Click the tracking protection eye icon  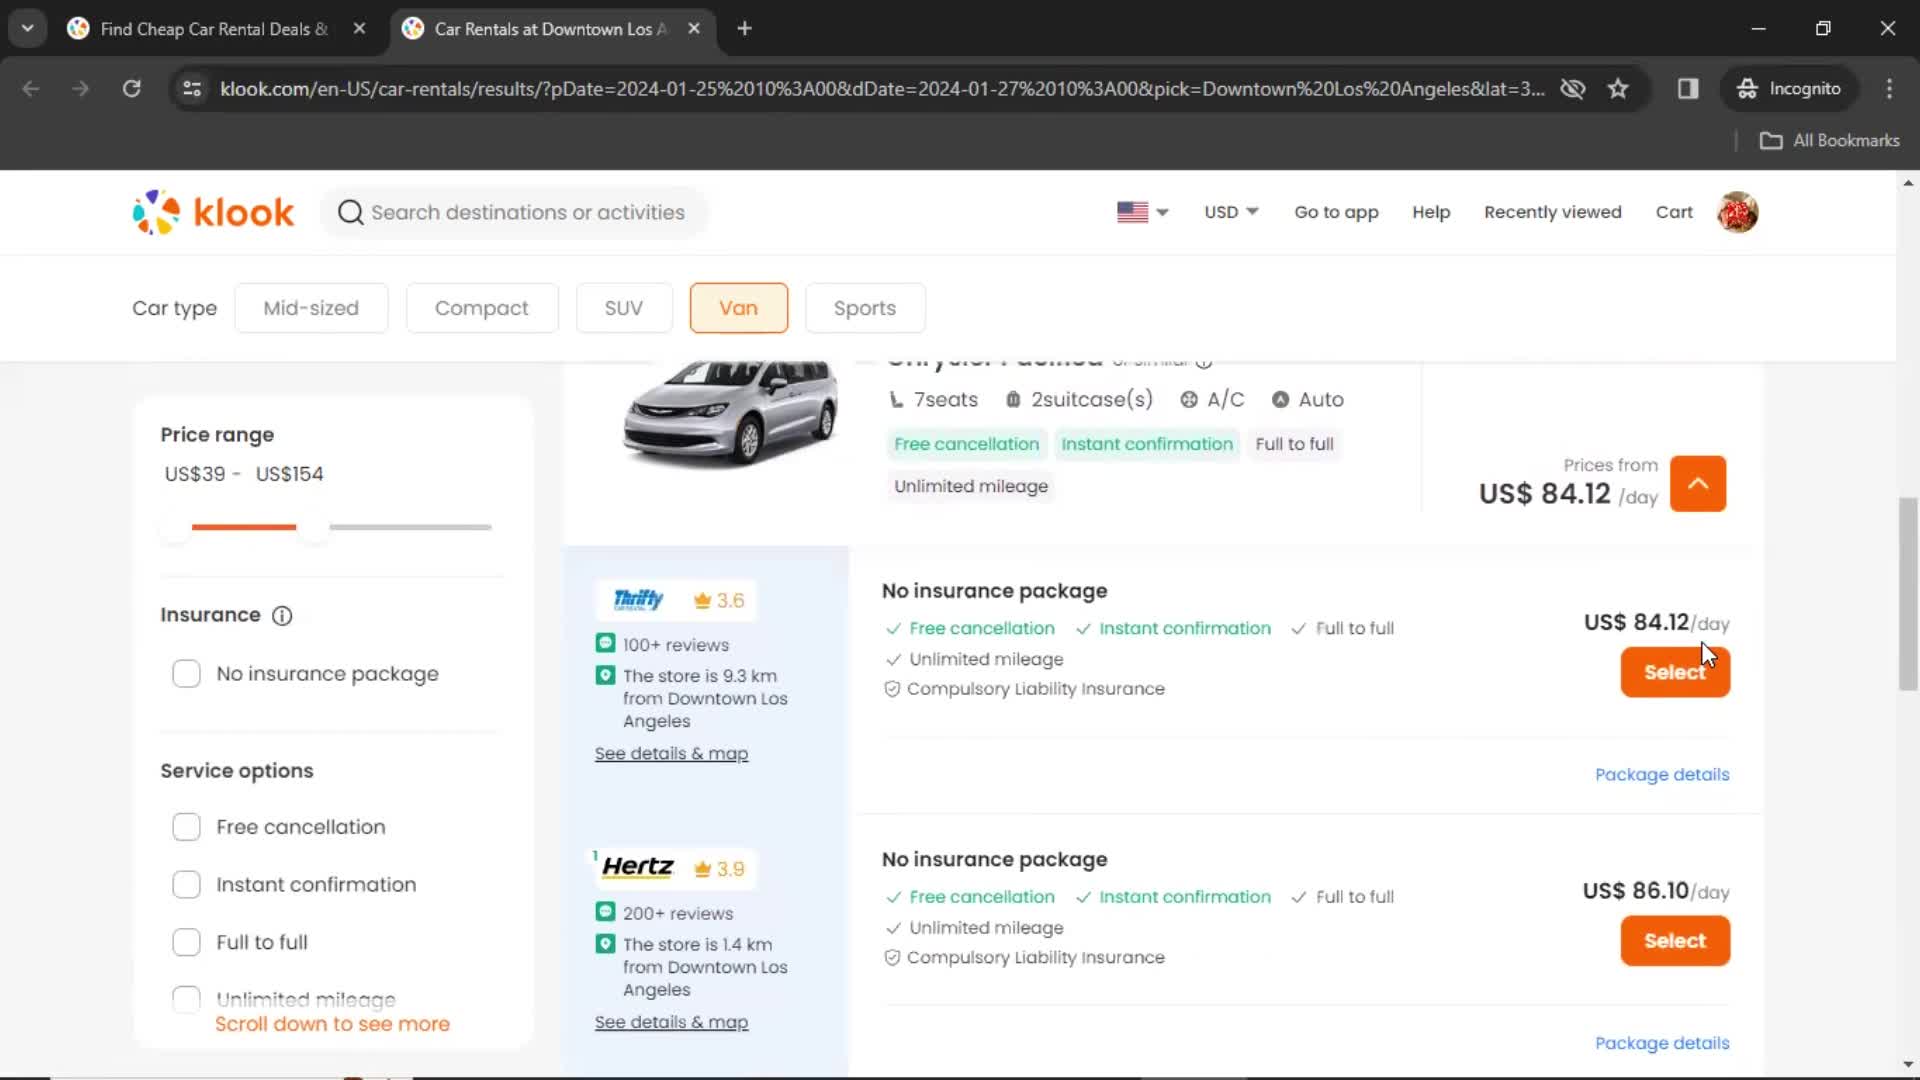point(1573,89)
